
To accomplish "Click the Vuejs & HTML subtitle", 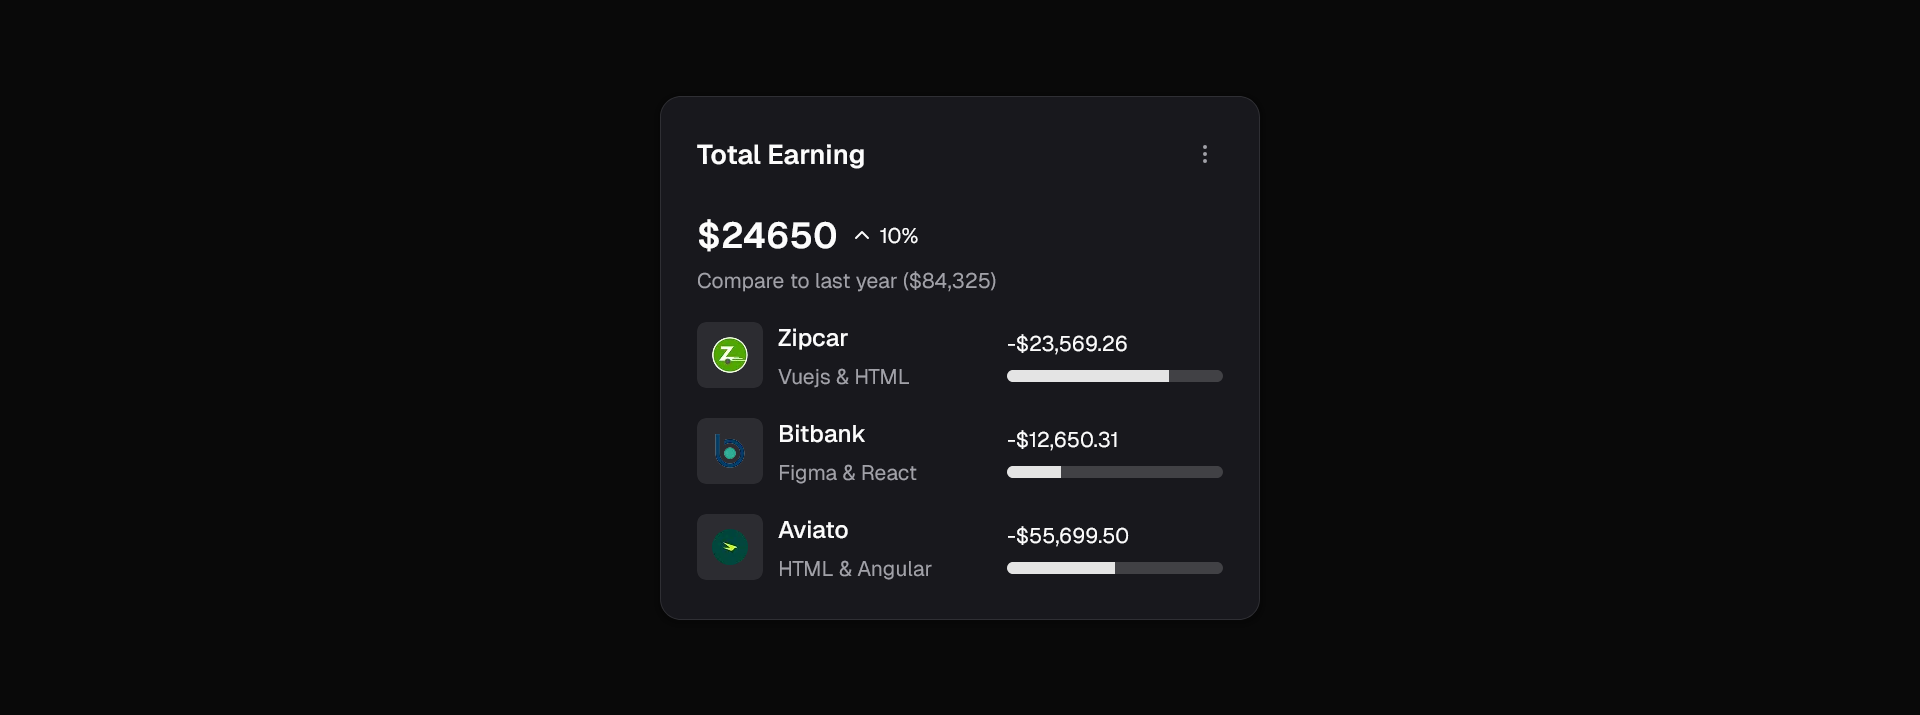I will tap(843, 377).
